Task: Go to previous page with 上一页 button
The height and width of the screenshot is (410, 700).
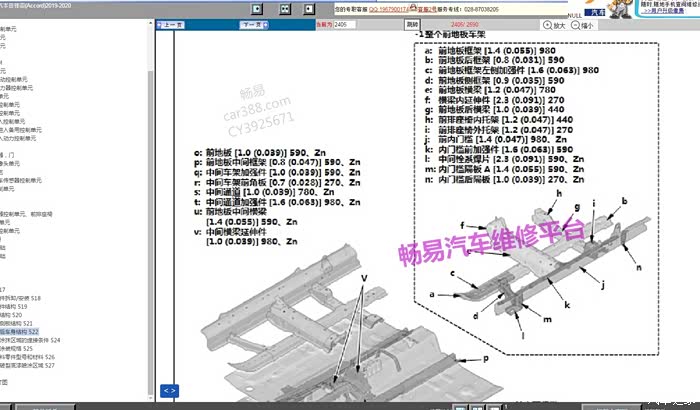Action: [171, 25]
